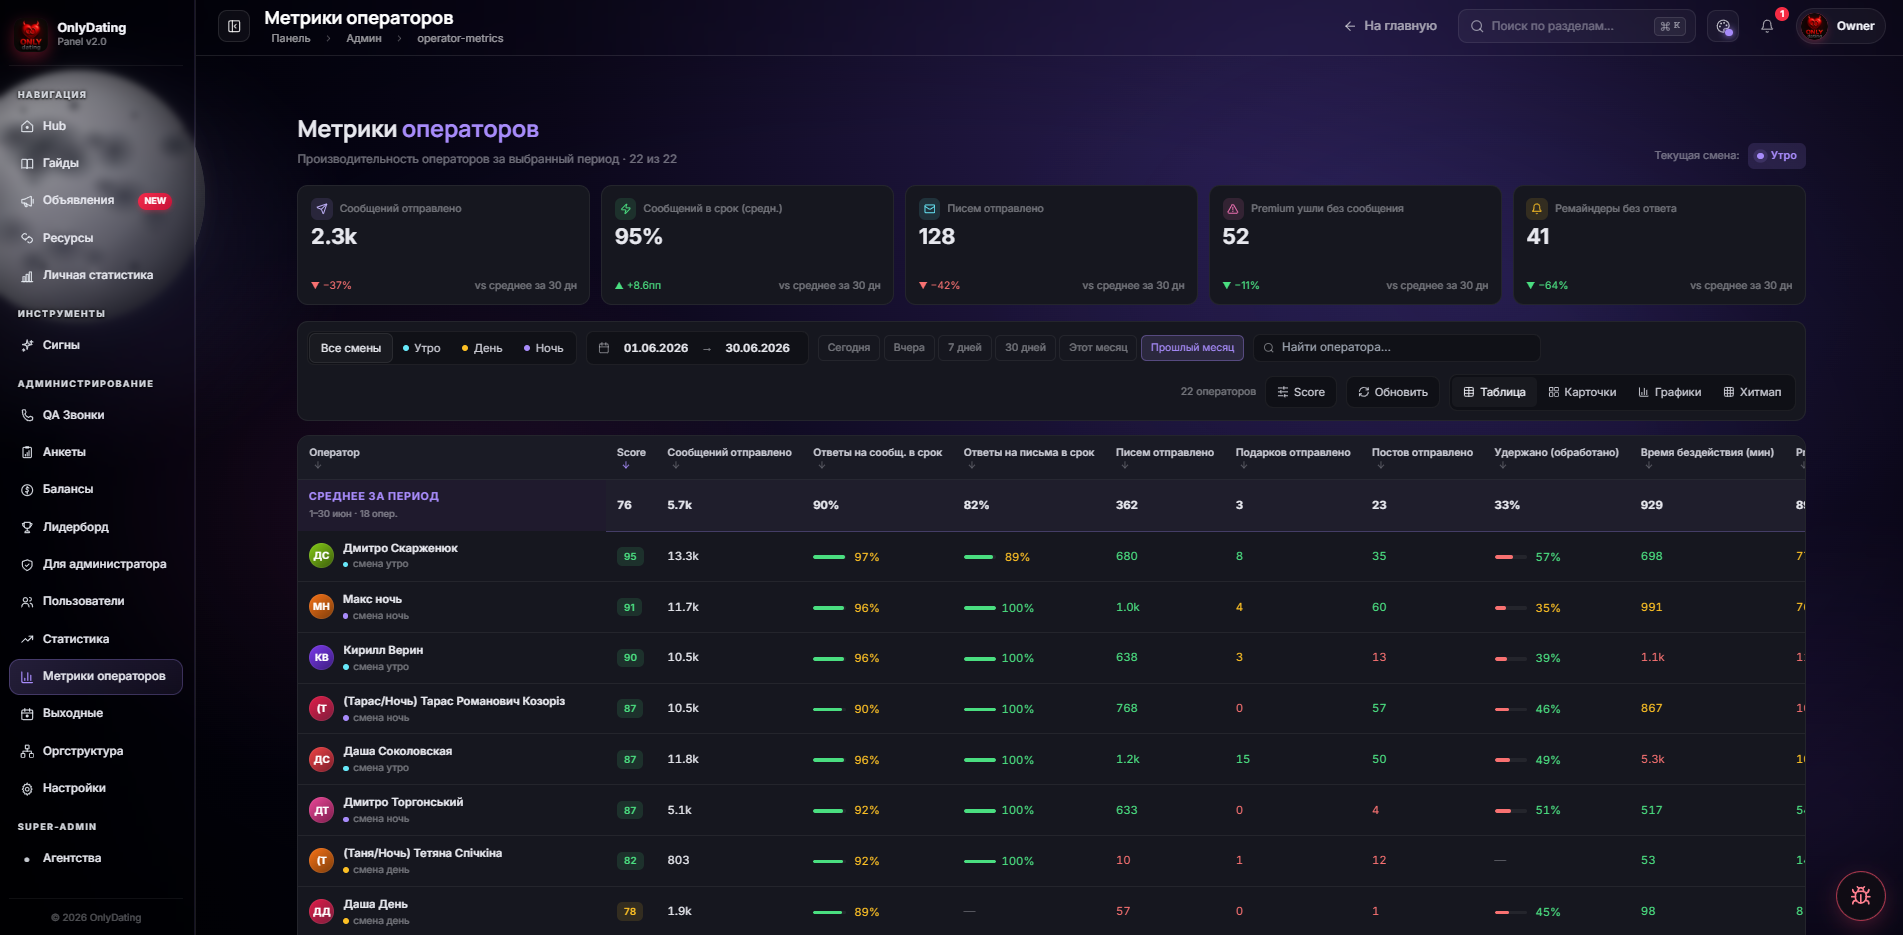The width and height of the screenshot is (1903, 935).
Task: Collapse the sidebar panel toggle icon
Action: click(234, 26)
